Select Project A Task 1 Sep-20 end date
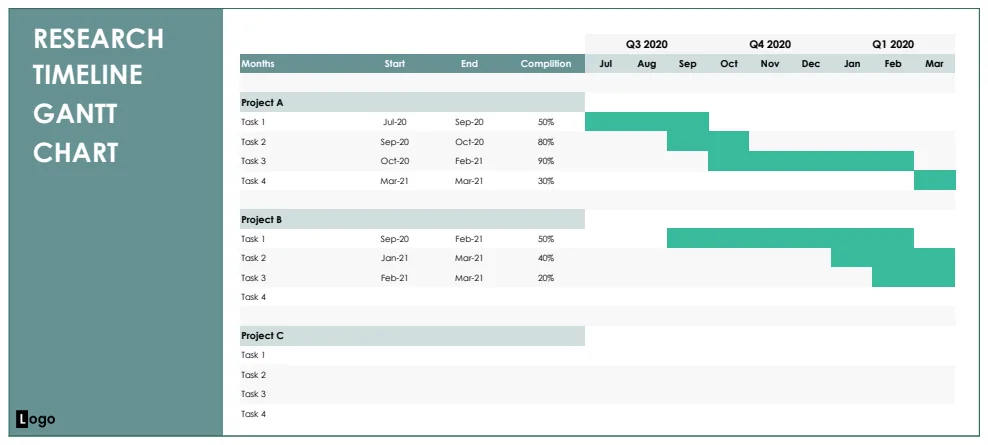The image size is (988, 445). [469, 122]
